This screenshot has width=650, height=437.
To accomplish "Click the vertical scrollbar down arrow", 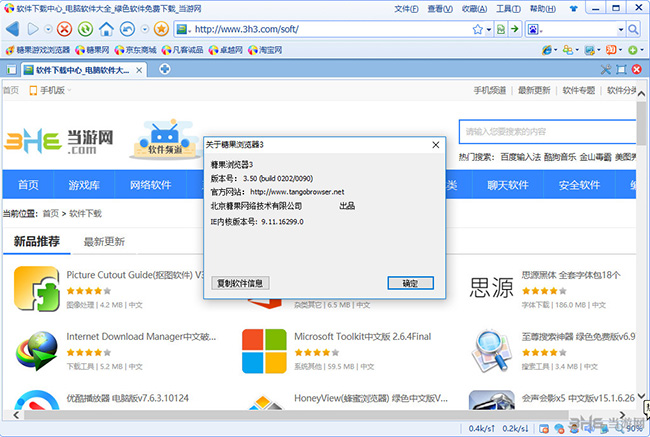I will tap(641, 396).
